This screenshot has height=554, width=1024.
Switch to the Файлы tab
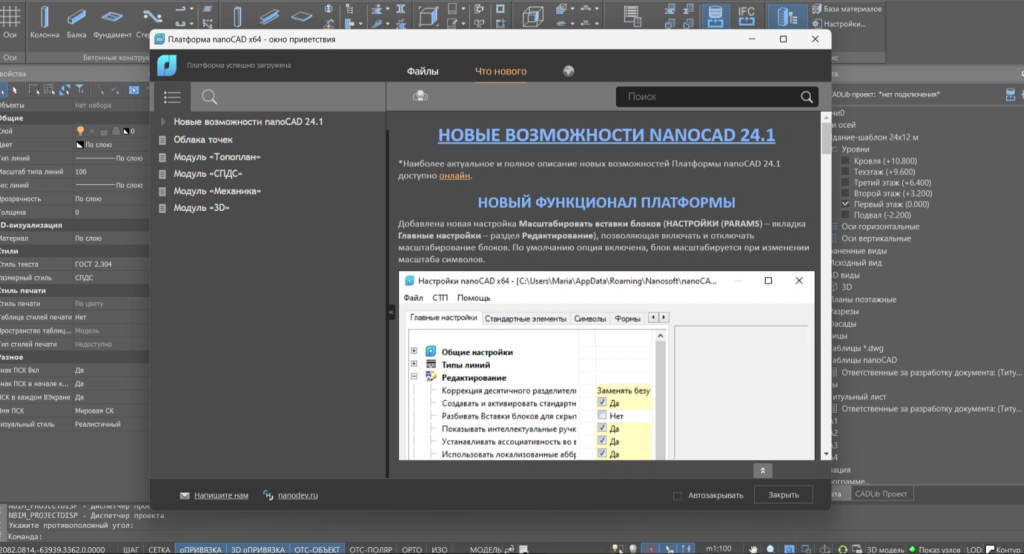[x=422, y=71]
